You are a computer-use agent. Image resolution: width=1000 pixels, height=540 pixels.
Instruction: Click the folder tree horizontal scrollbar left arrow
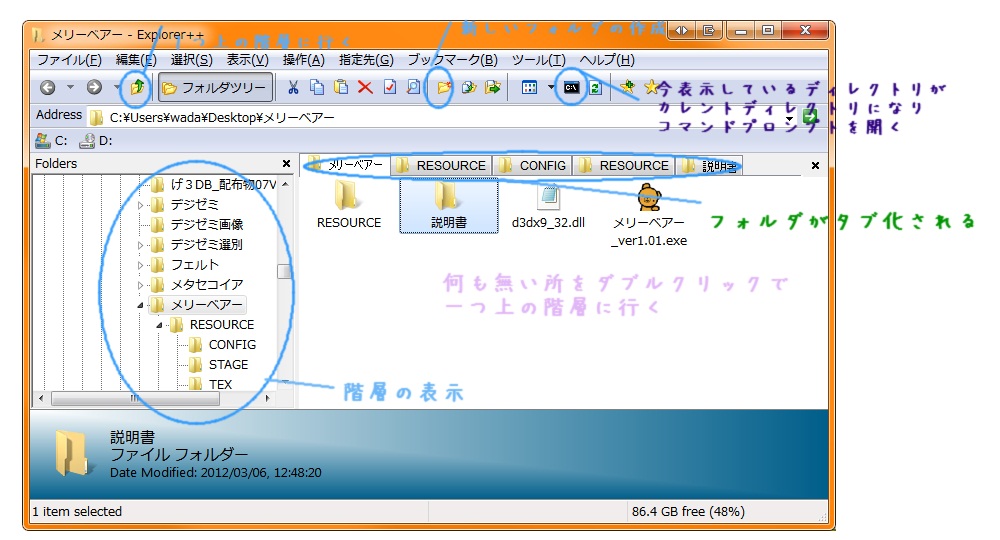coord(41,398)
